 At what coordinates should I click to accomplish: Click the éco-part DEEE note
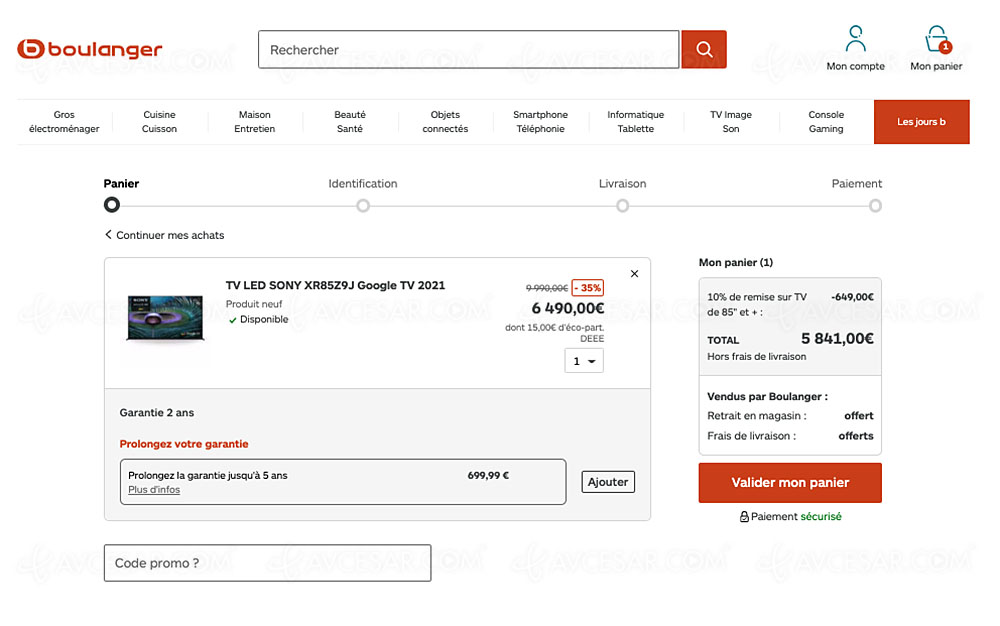click(555, 333)
